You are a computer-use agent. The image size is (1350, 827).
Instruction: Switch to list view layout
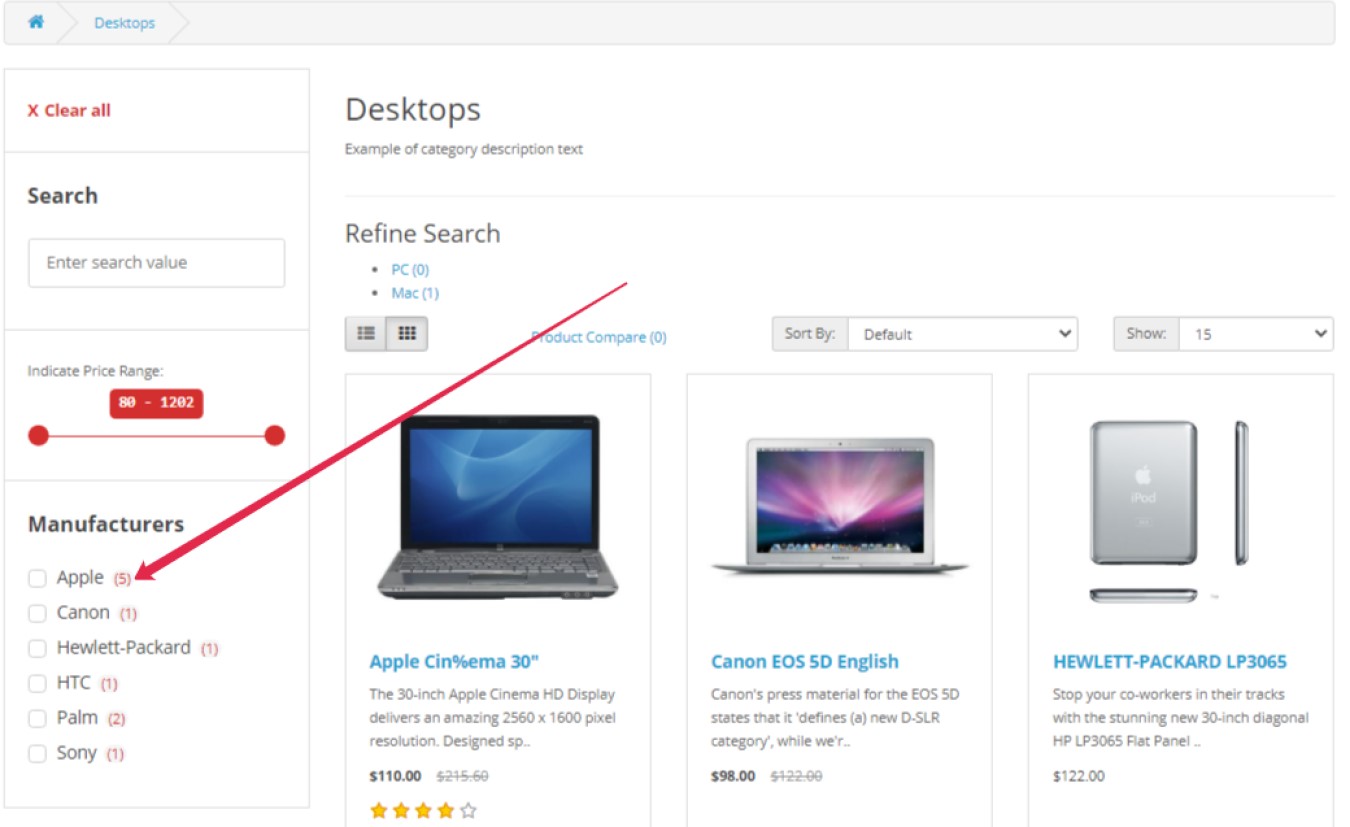tap(366, 334)
